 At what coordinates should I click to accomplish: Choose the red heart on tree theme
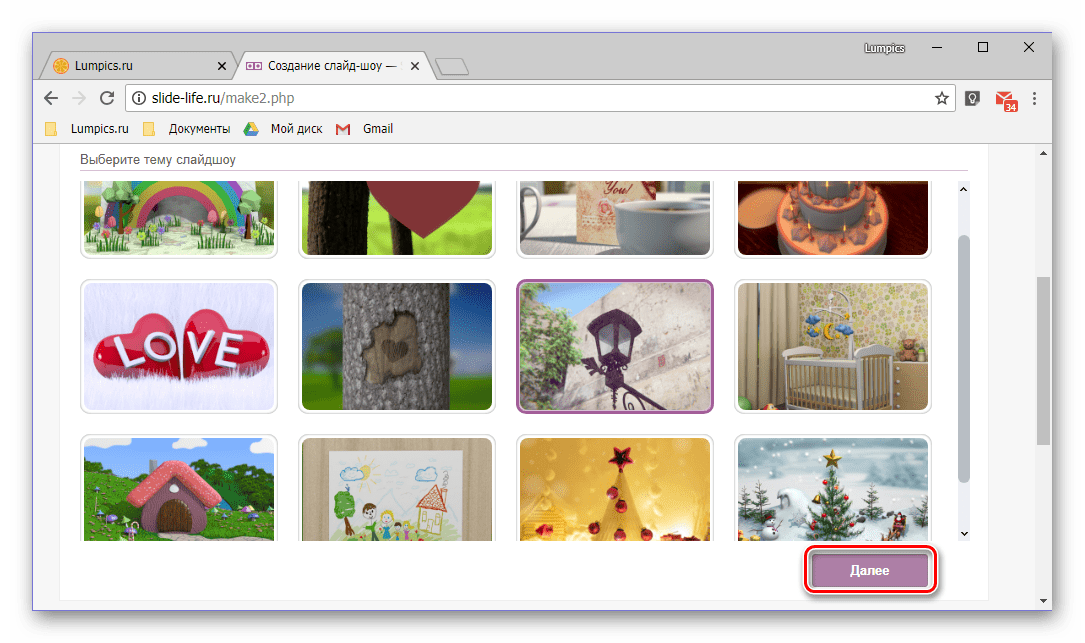click(397, 218)
